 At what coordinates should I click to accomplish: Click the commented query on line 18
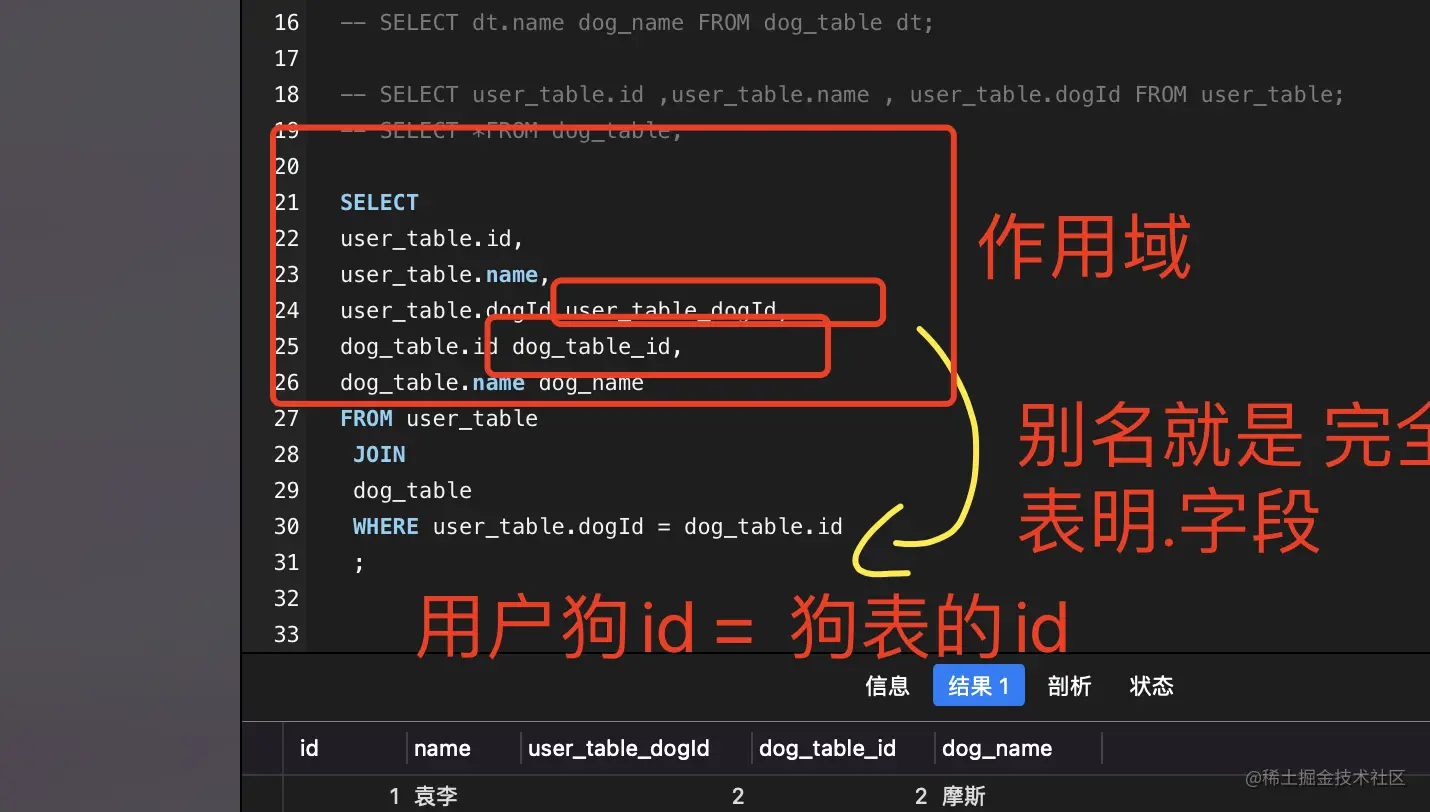(x=842, y=94)
